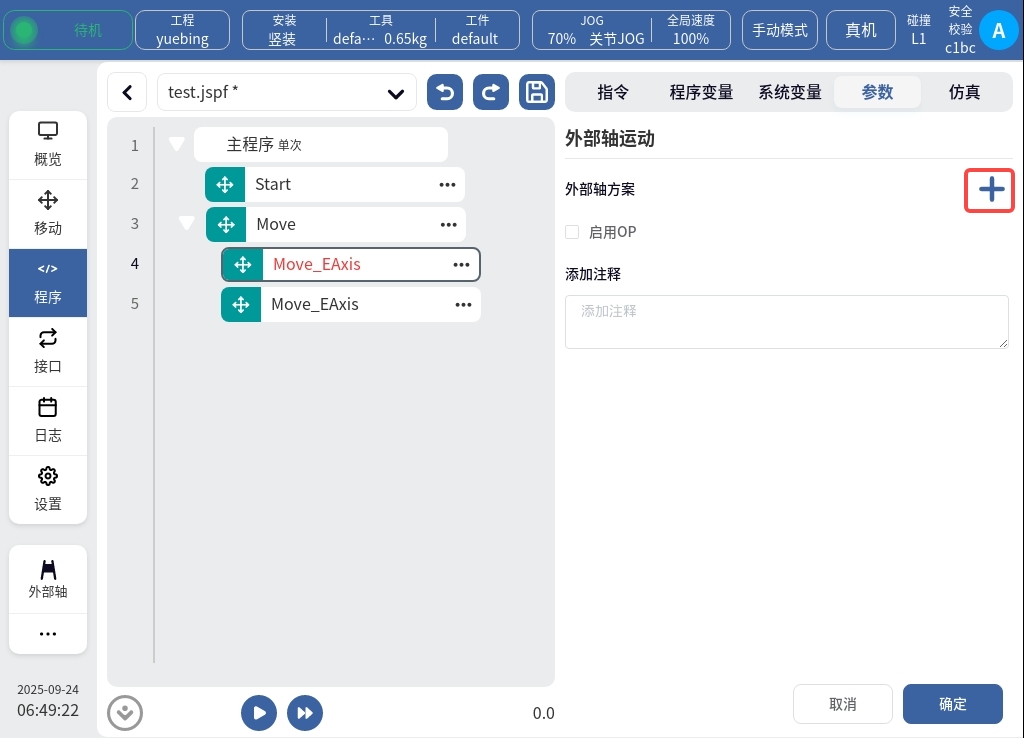This screenshot has height=738, width=1024.
Task: Open the 移动 move panel in sidebar
Action: click(x=48, y=213)
